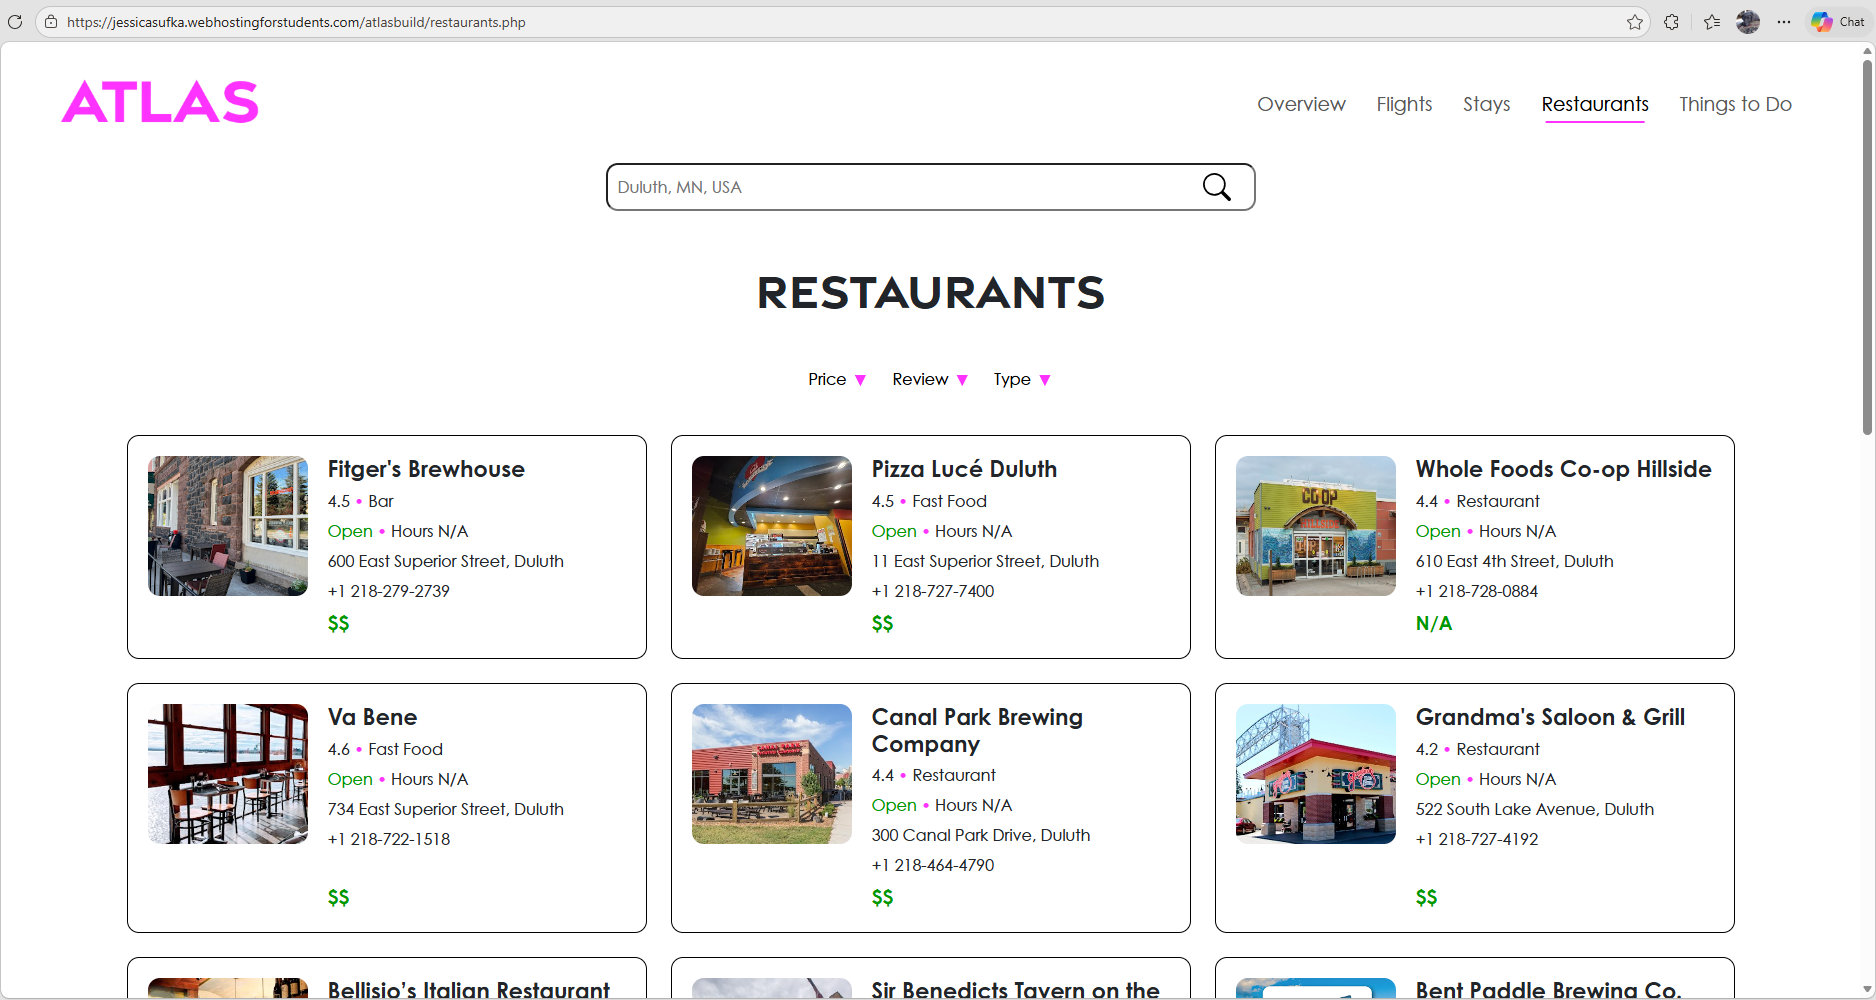Click the scrollbar down arrow
This screenshot has height=1000, width=1876.
pos(1867,990)
